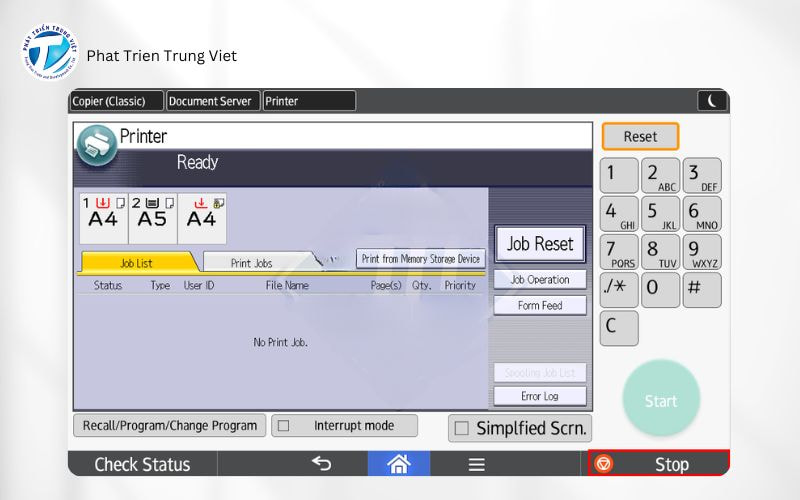Tap the back arrow icon

click(321, 463)
